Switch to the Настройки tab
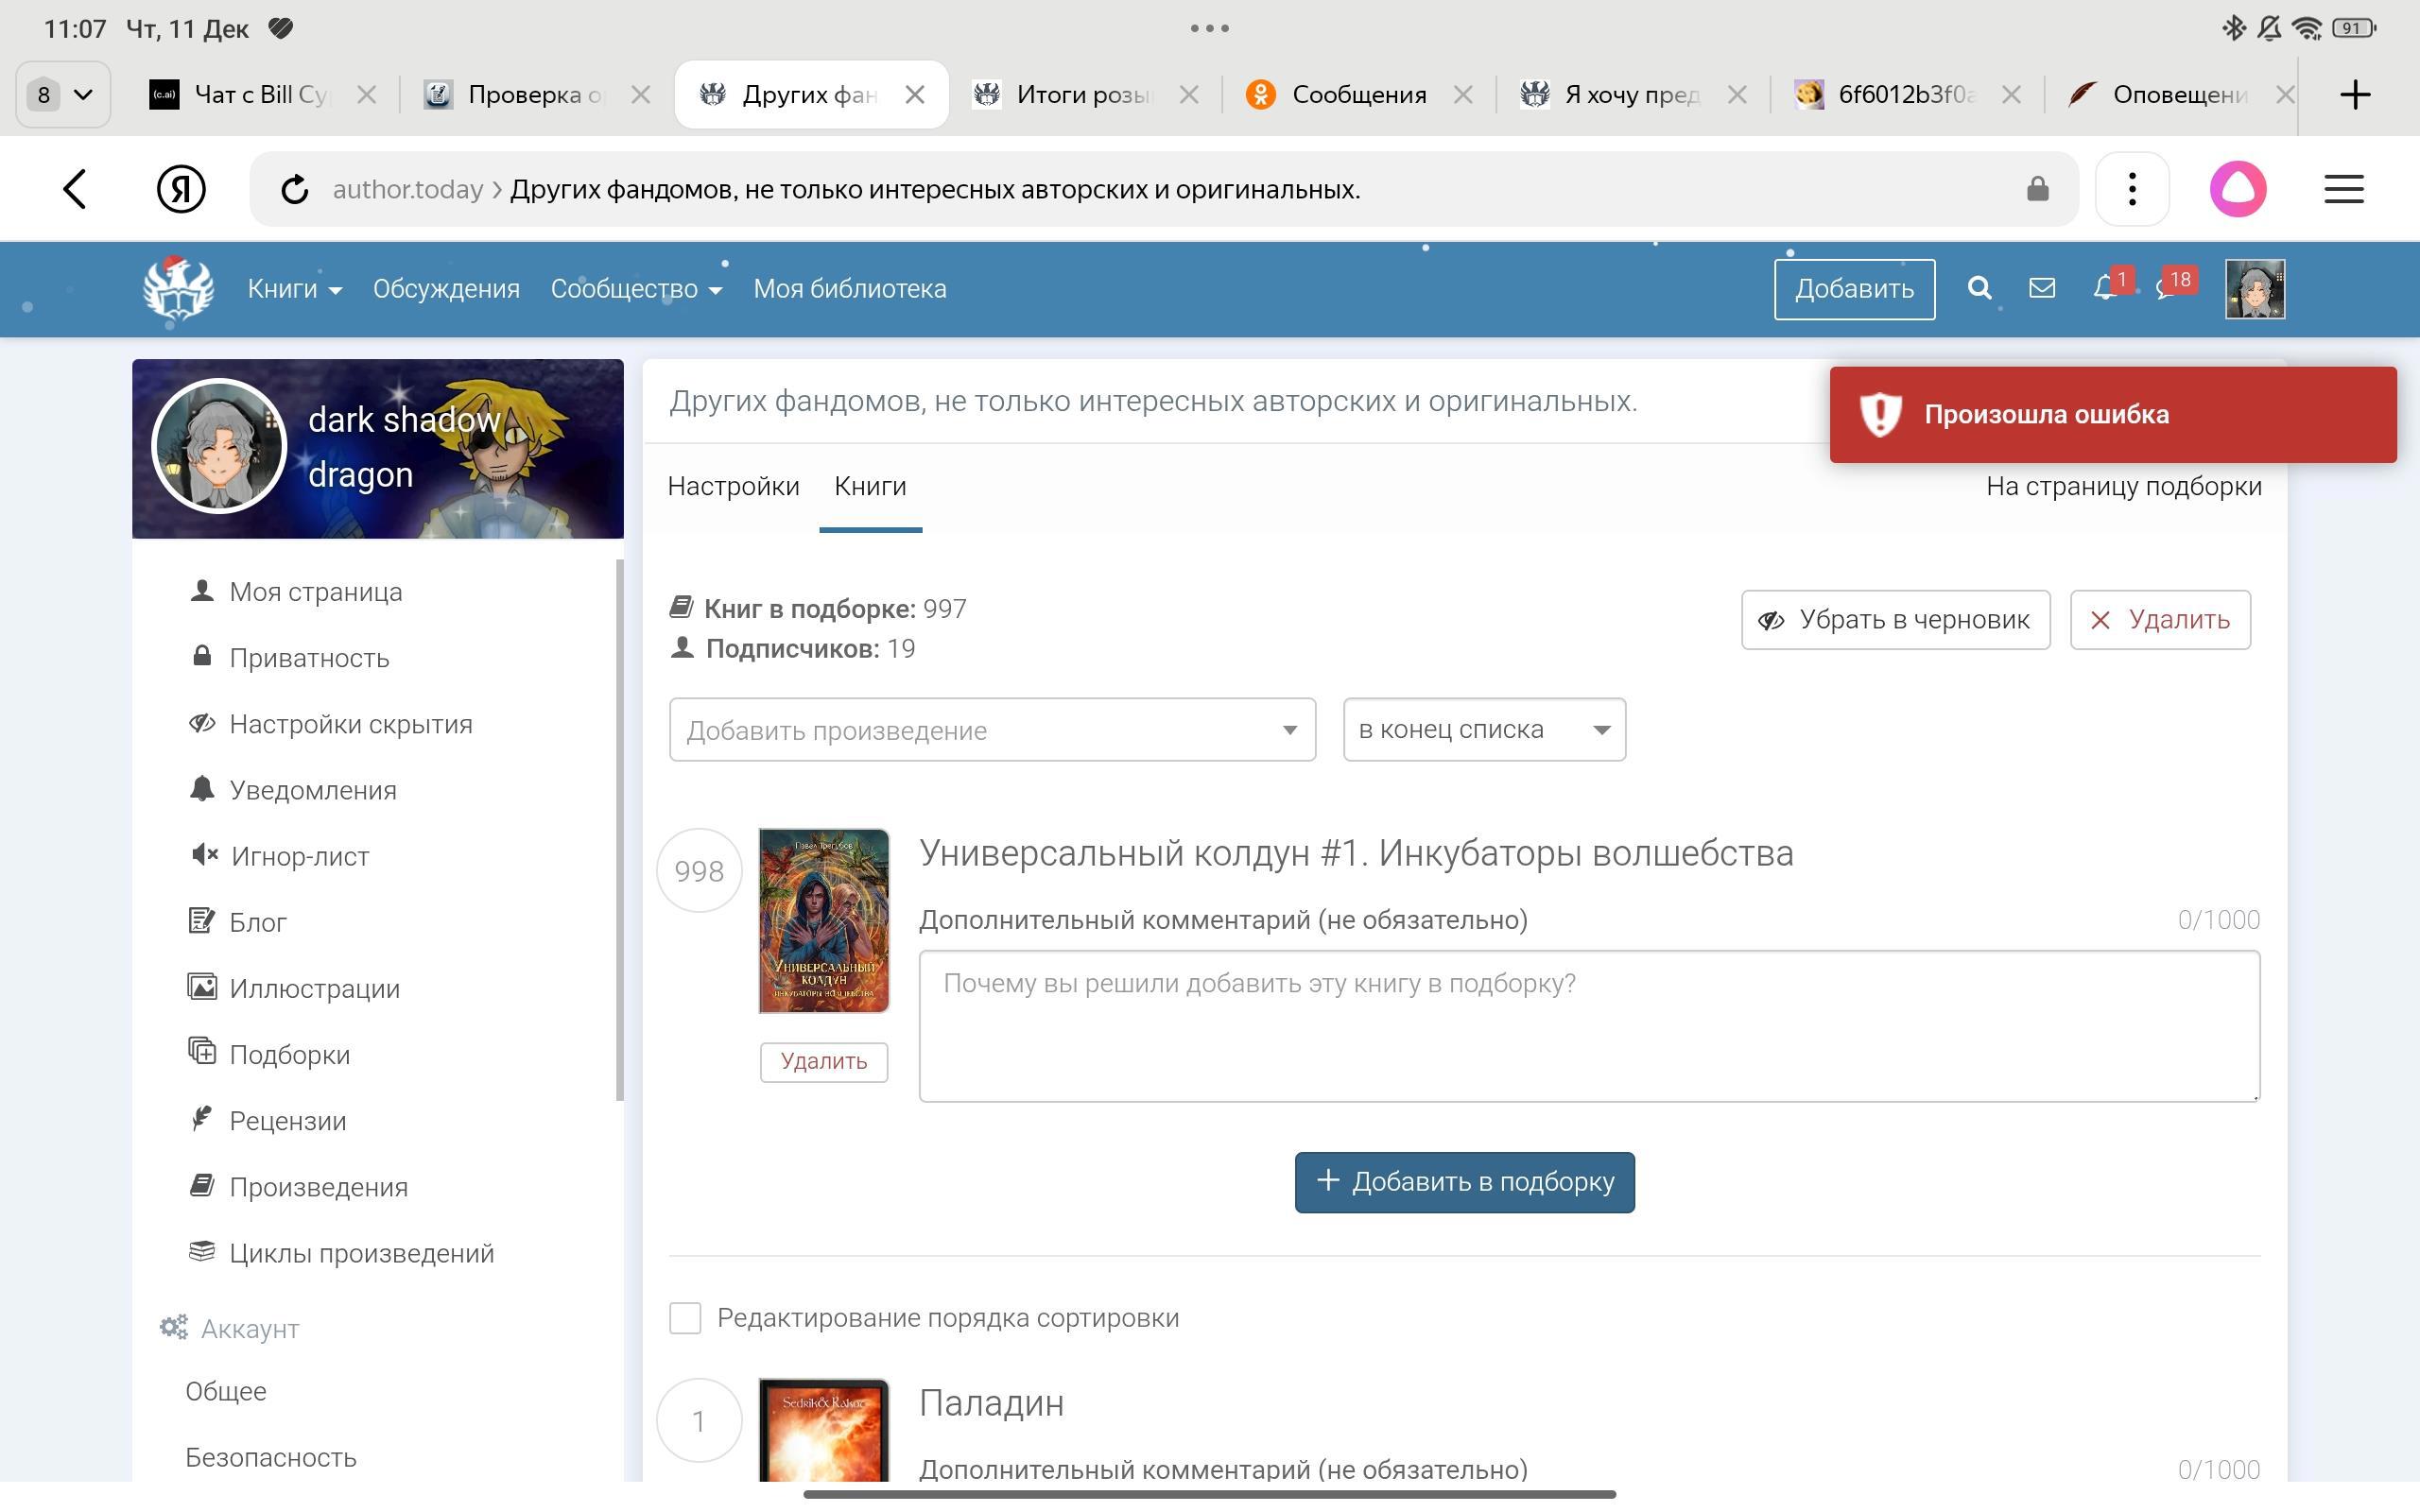 [733, 487]
